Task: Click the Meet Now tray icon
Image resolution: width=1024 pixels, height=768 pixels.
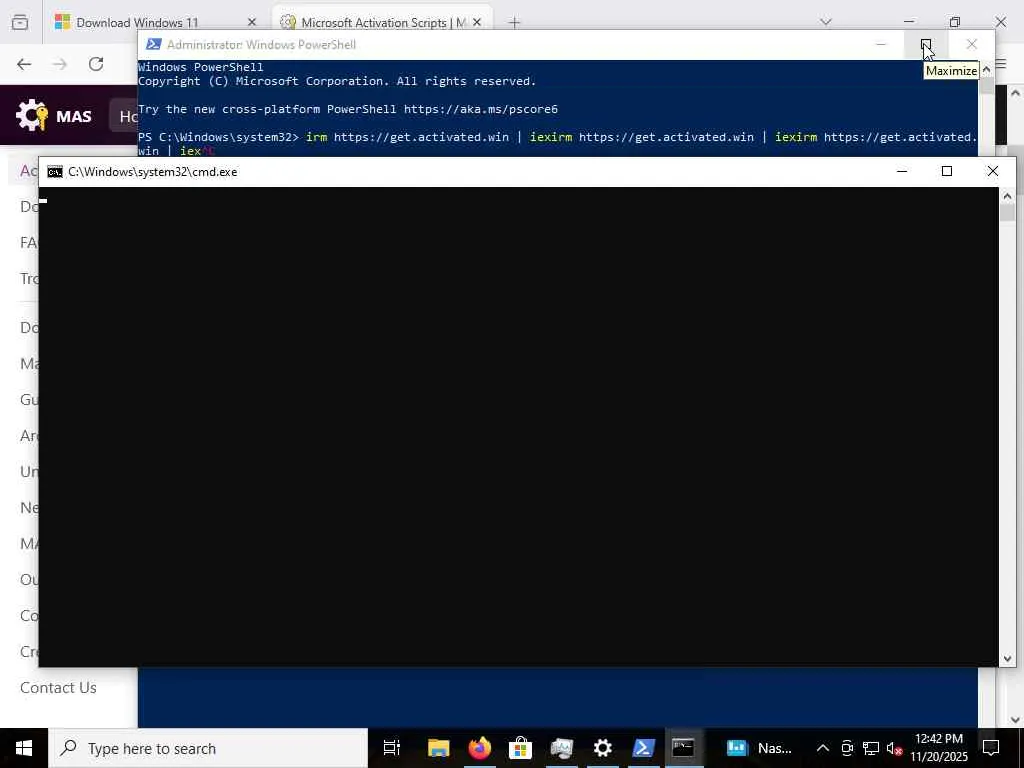Action: tap(847, 748)
